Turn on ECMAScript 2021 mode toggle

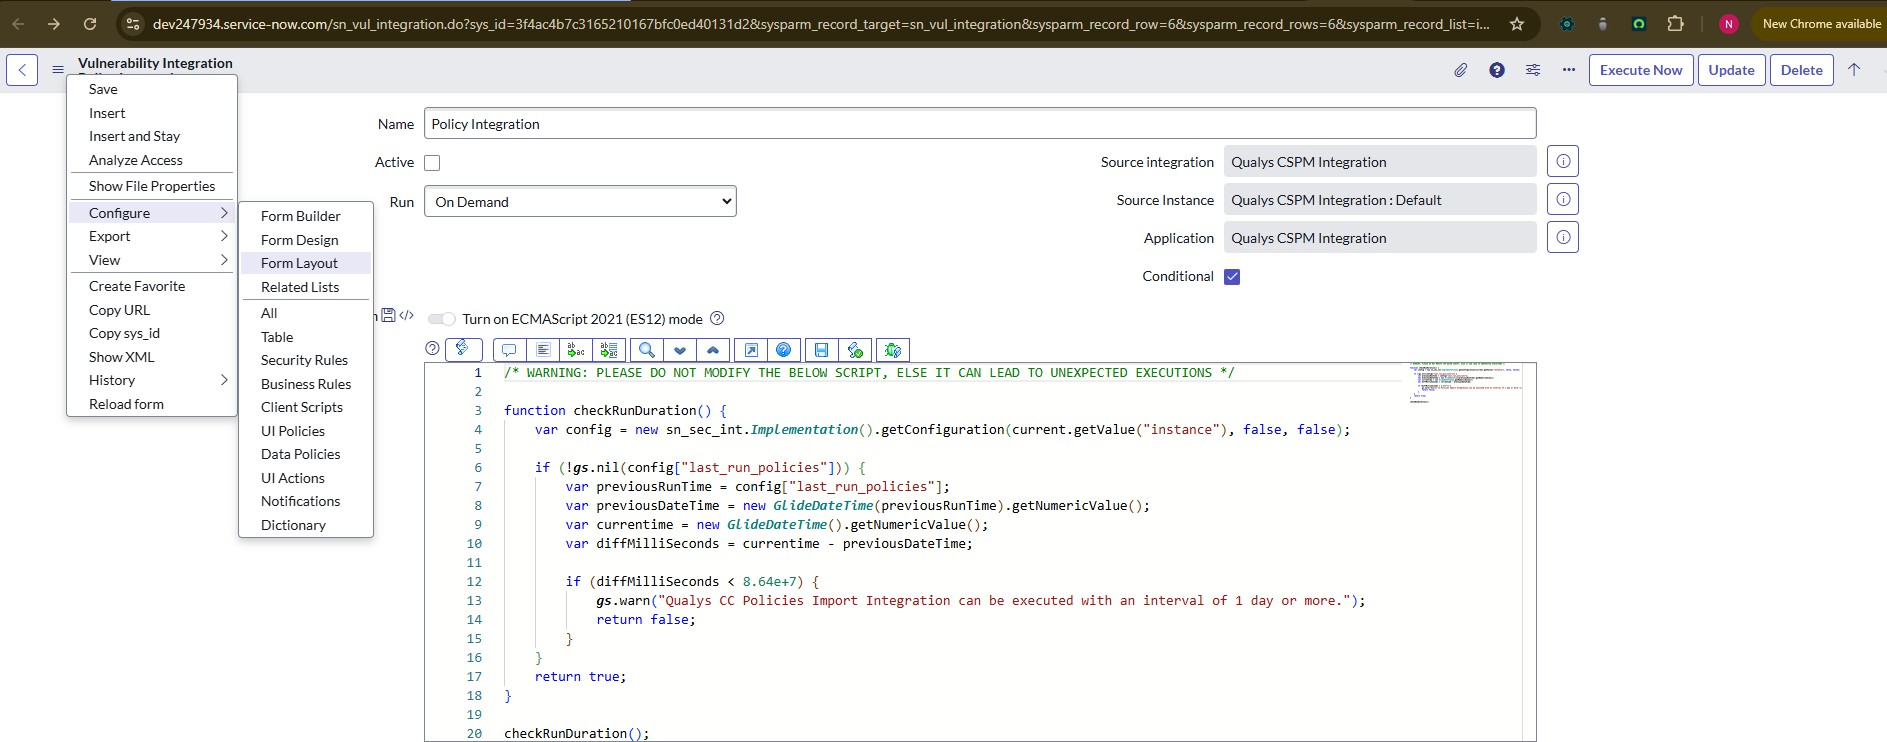441,319
